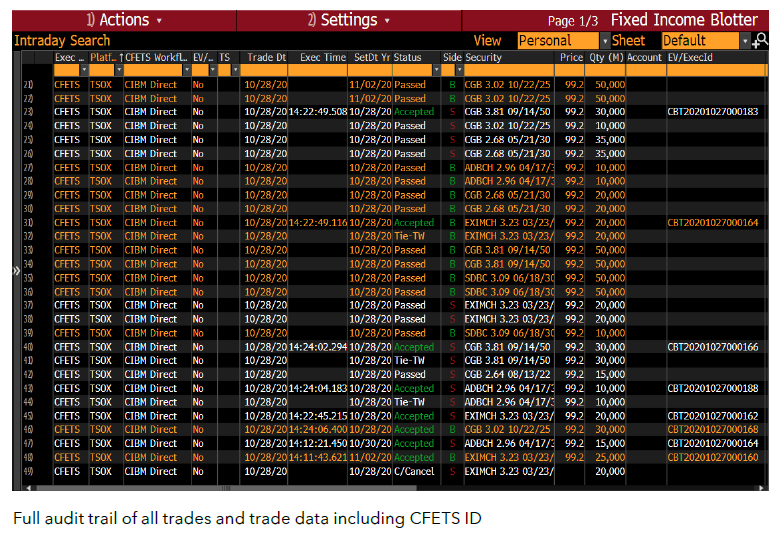Viewport: 783px width, 537px height.
Task: Click exec time 14:24:04.183
Action: click(x=318, y=389)
